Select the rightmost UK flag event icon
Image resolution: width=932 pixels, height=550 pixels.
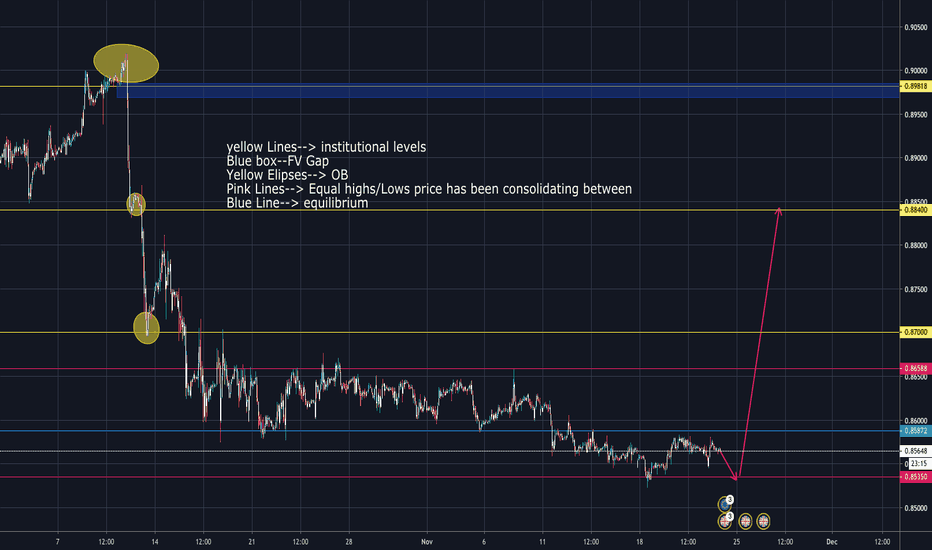[763, 520]
